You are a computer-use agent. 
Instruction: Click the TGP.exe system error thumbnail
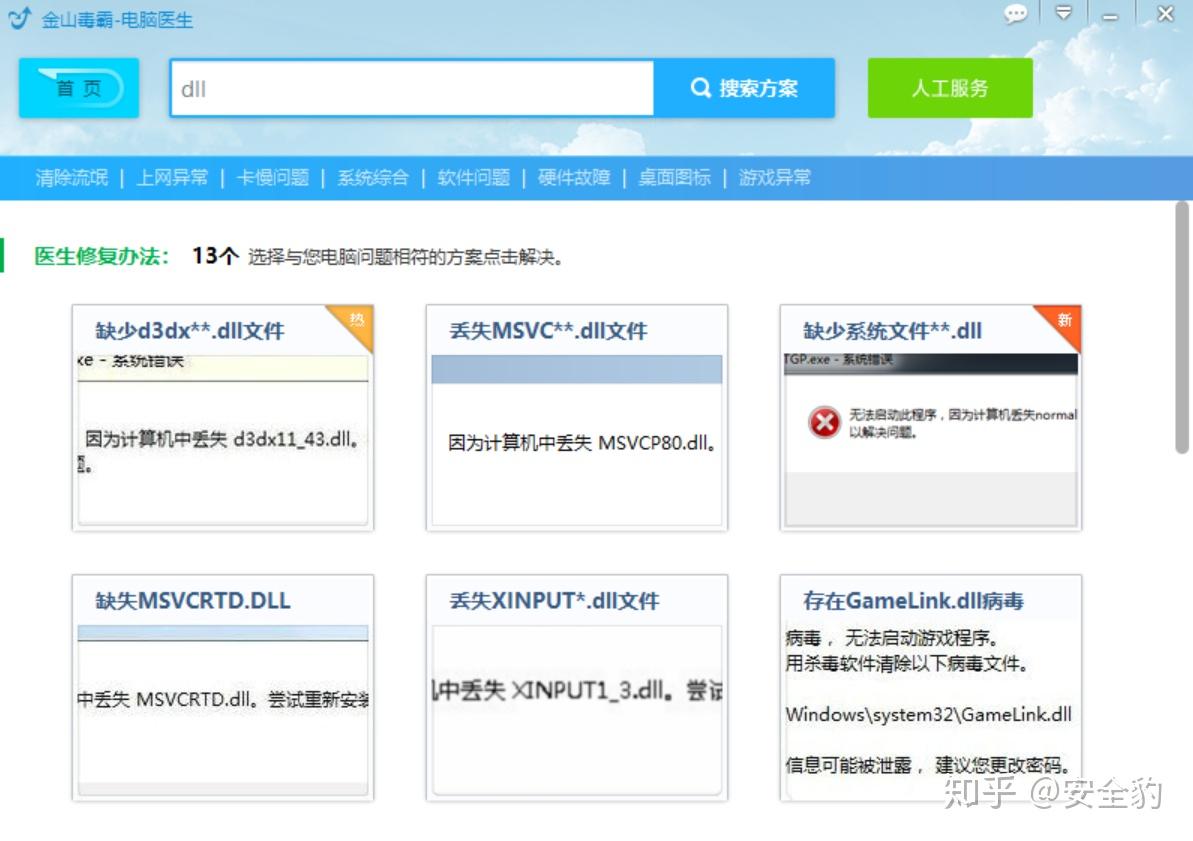coord(931,439)
